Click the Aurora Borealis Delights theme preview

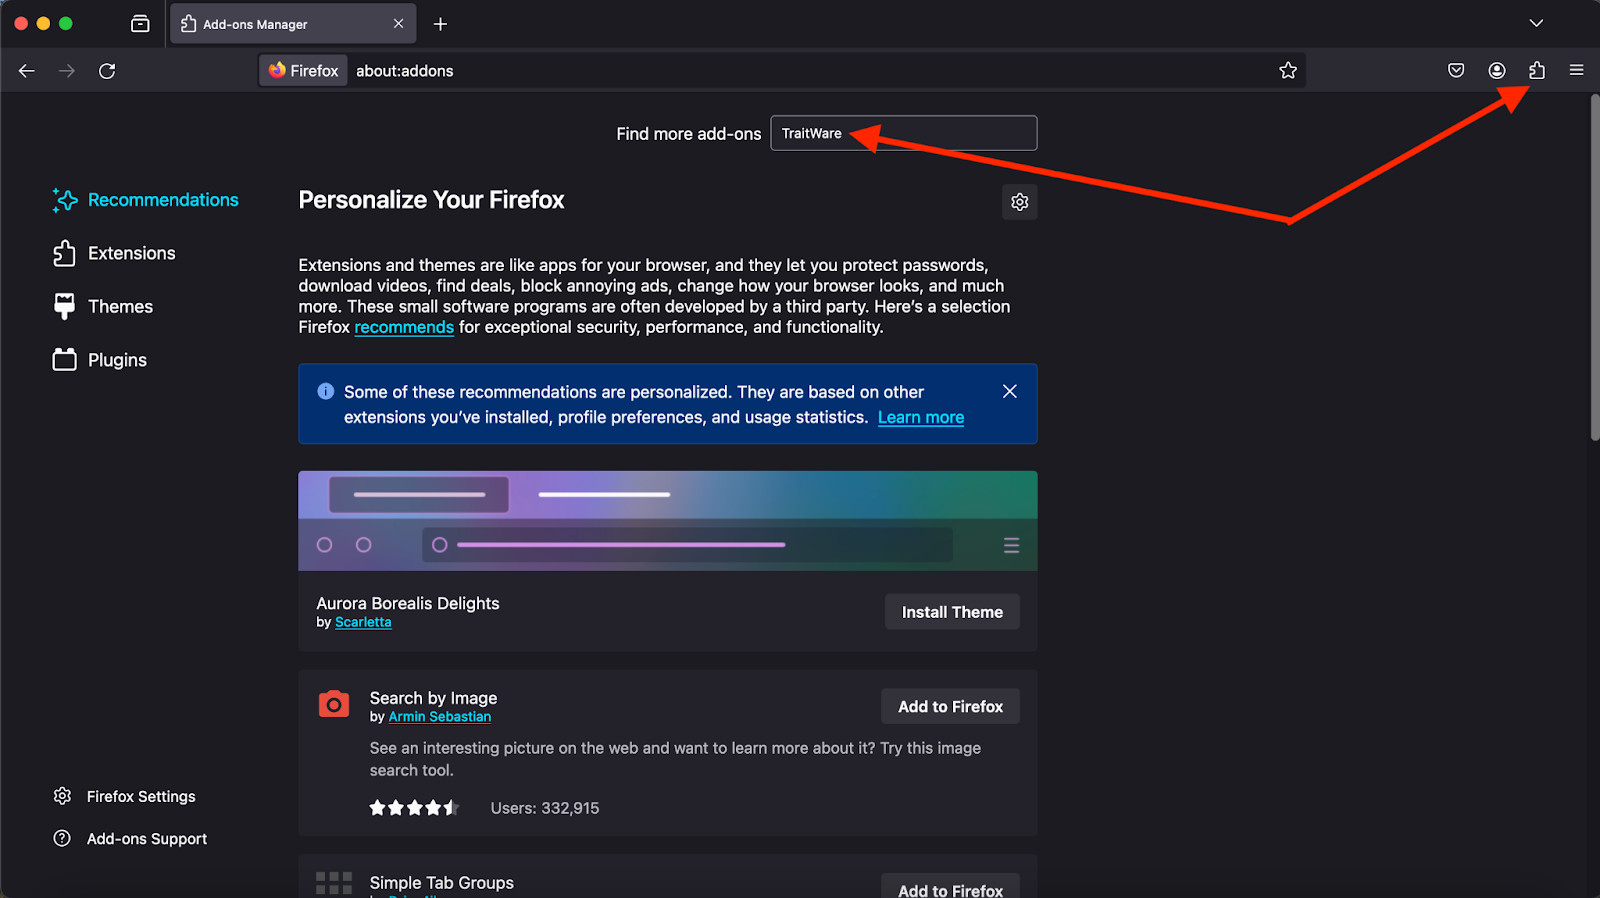[668, 521]
